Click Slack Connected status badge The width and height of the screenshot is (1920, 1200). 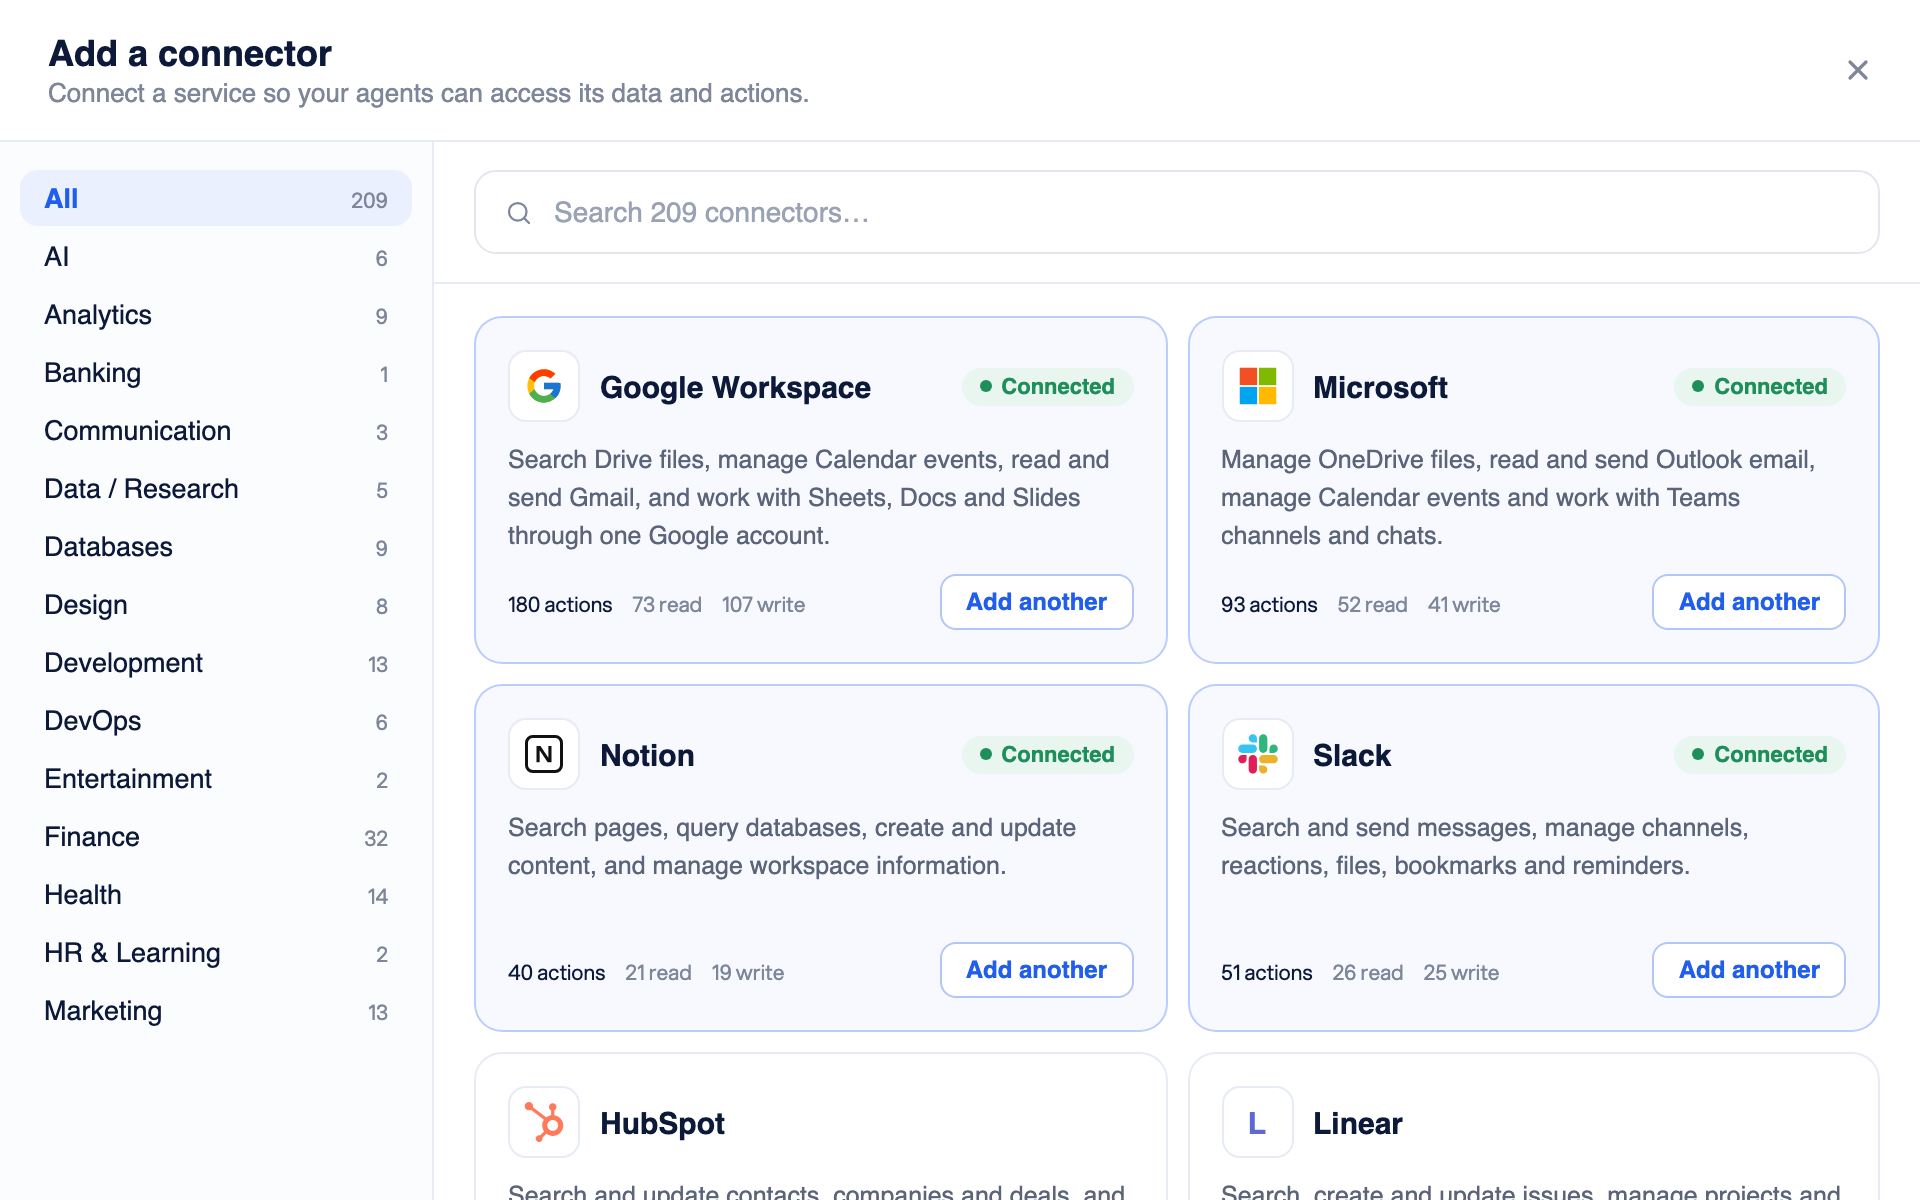coord(1759,755)
